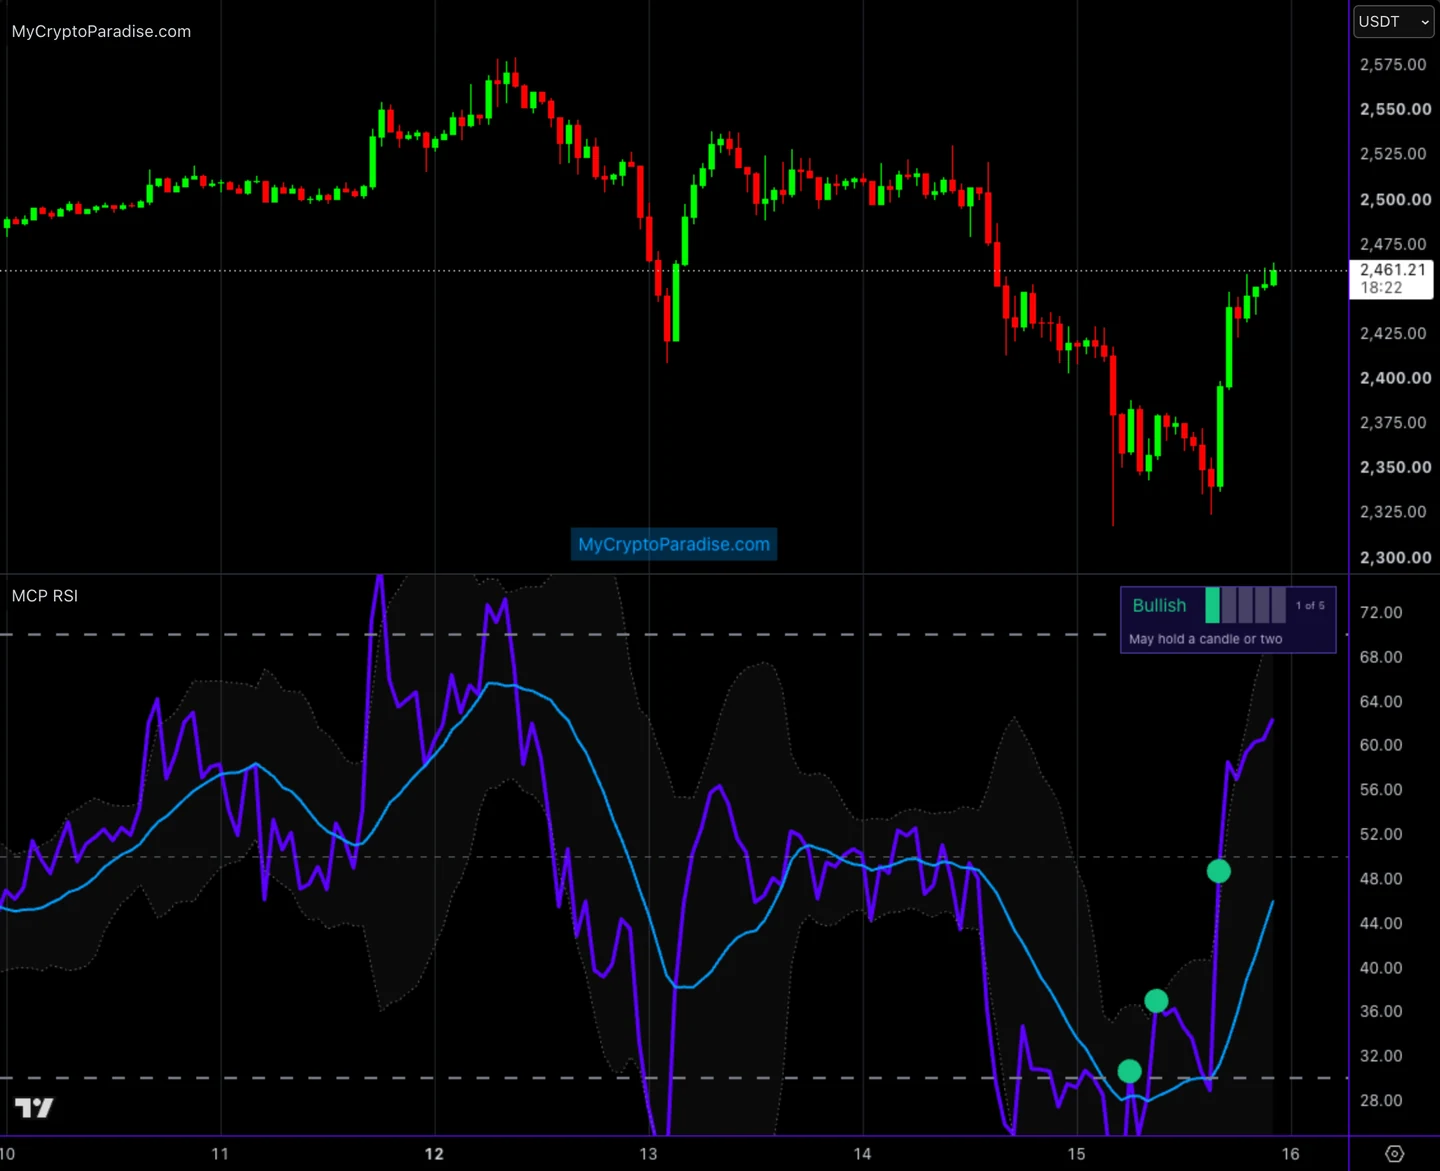Click the 2,400.00 price scale label
Screen dimensions: 1440x1171
coord(1395,378)
